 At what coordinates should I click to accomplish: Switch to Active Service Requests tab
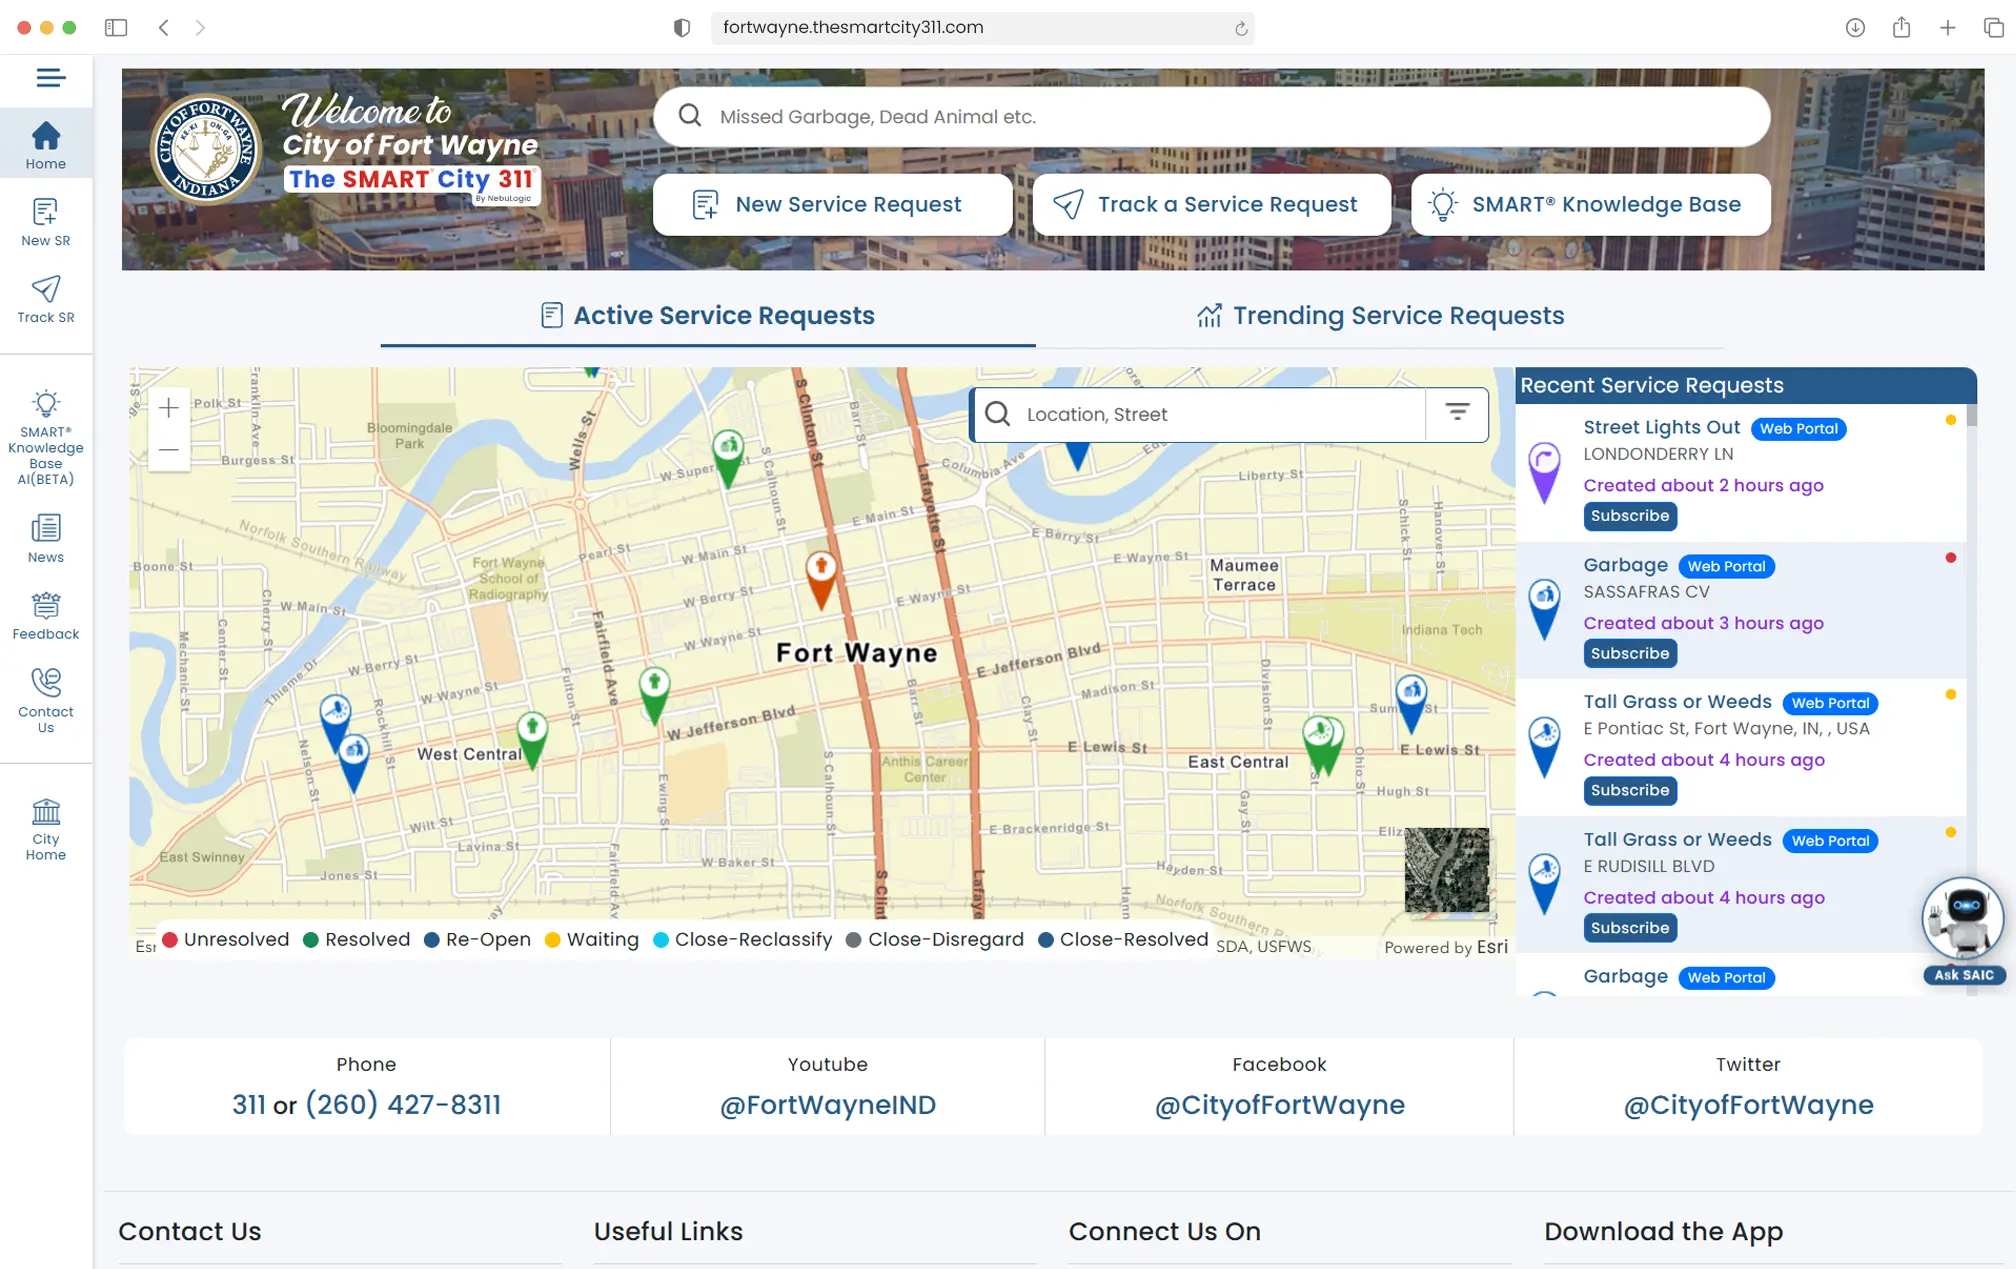[x=707, y=315]
